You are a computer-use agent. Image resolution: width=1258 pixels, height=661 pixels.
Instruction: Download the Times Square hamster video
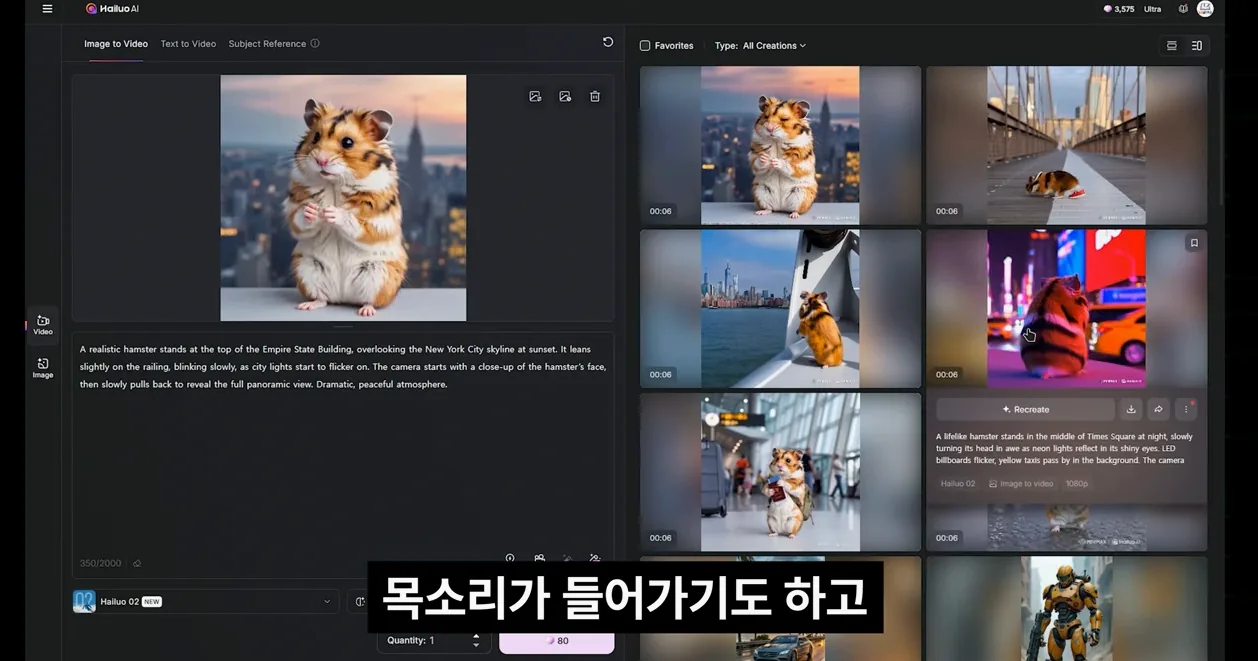coord(1131,409)
